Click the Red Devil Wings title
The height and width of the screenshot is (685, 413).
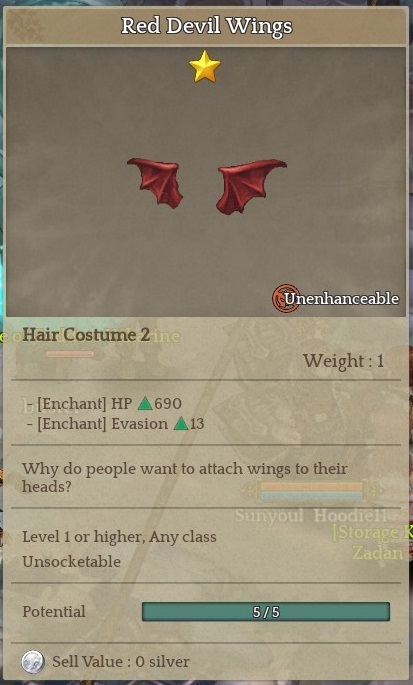[x=207, y=26]
